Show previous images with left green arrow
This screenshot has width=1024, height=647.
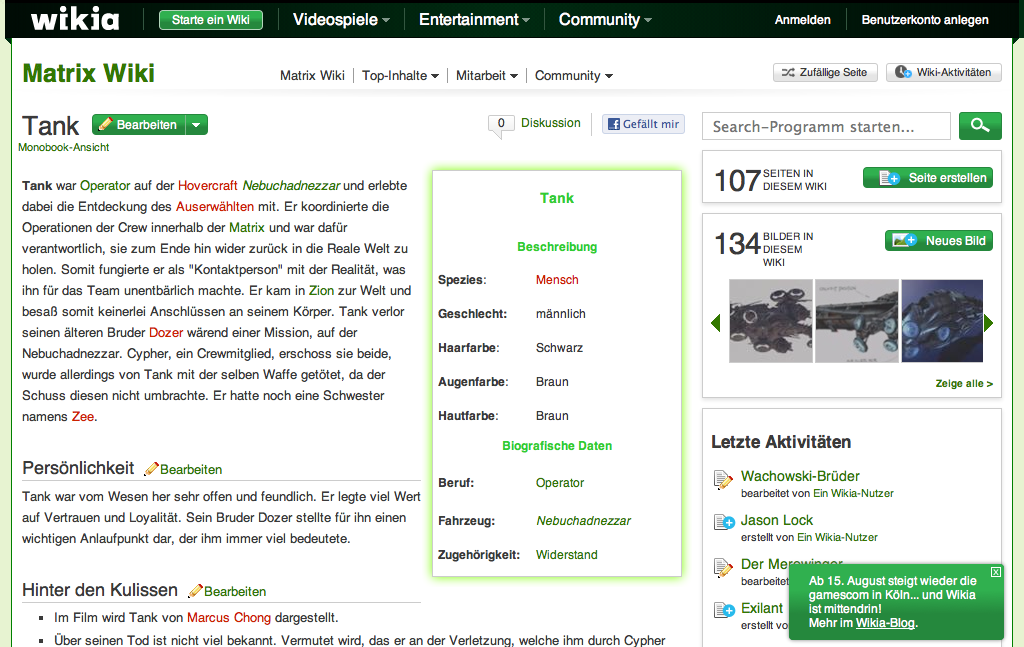716,322
